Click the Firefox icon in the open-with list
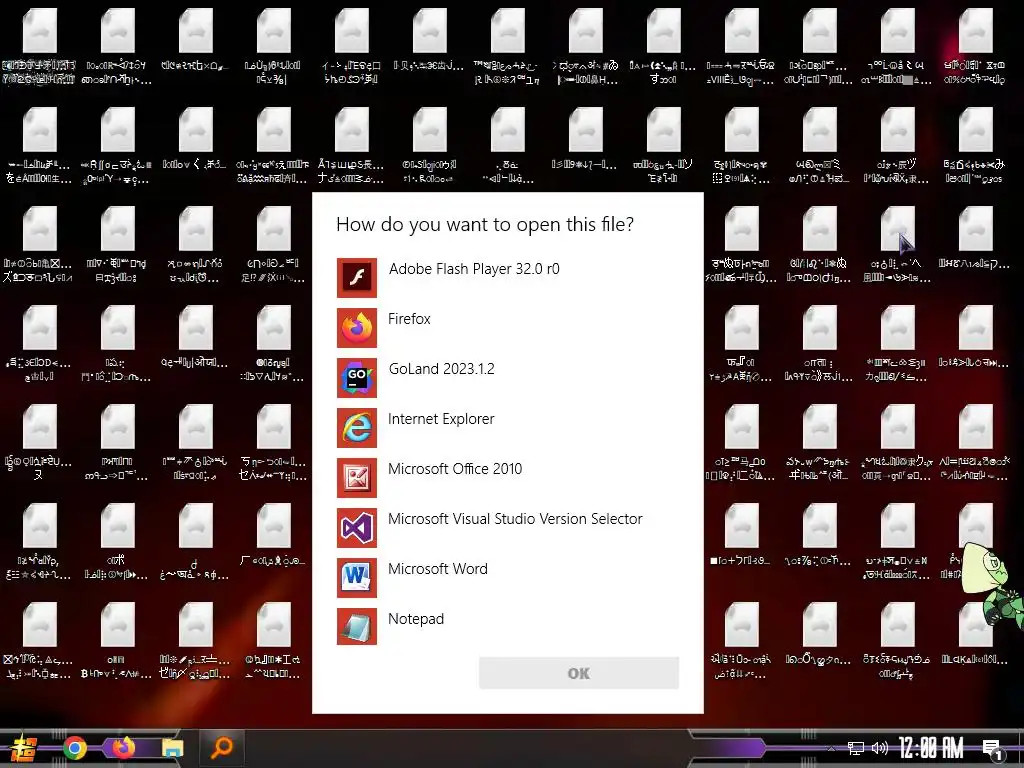The width and height of the screenshot is (1024, 768). click(x=357, y=328)
